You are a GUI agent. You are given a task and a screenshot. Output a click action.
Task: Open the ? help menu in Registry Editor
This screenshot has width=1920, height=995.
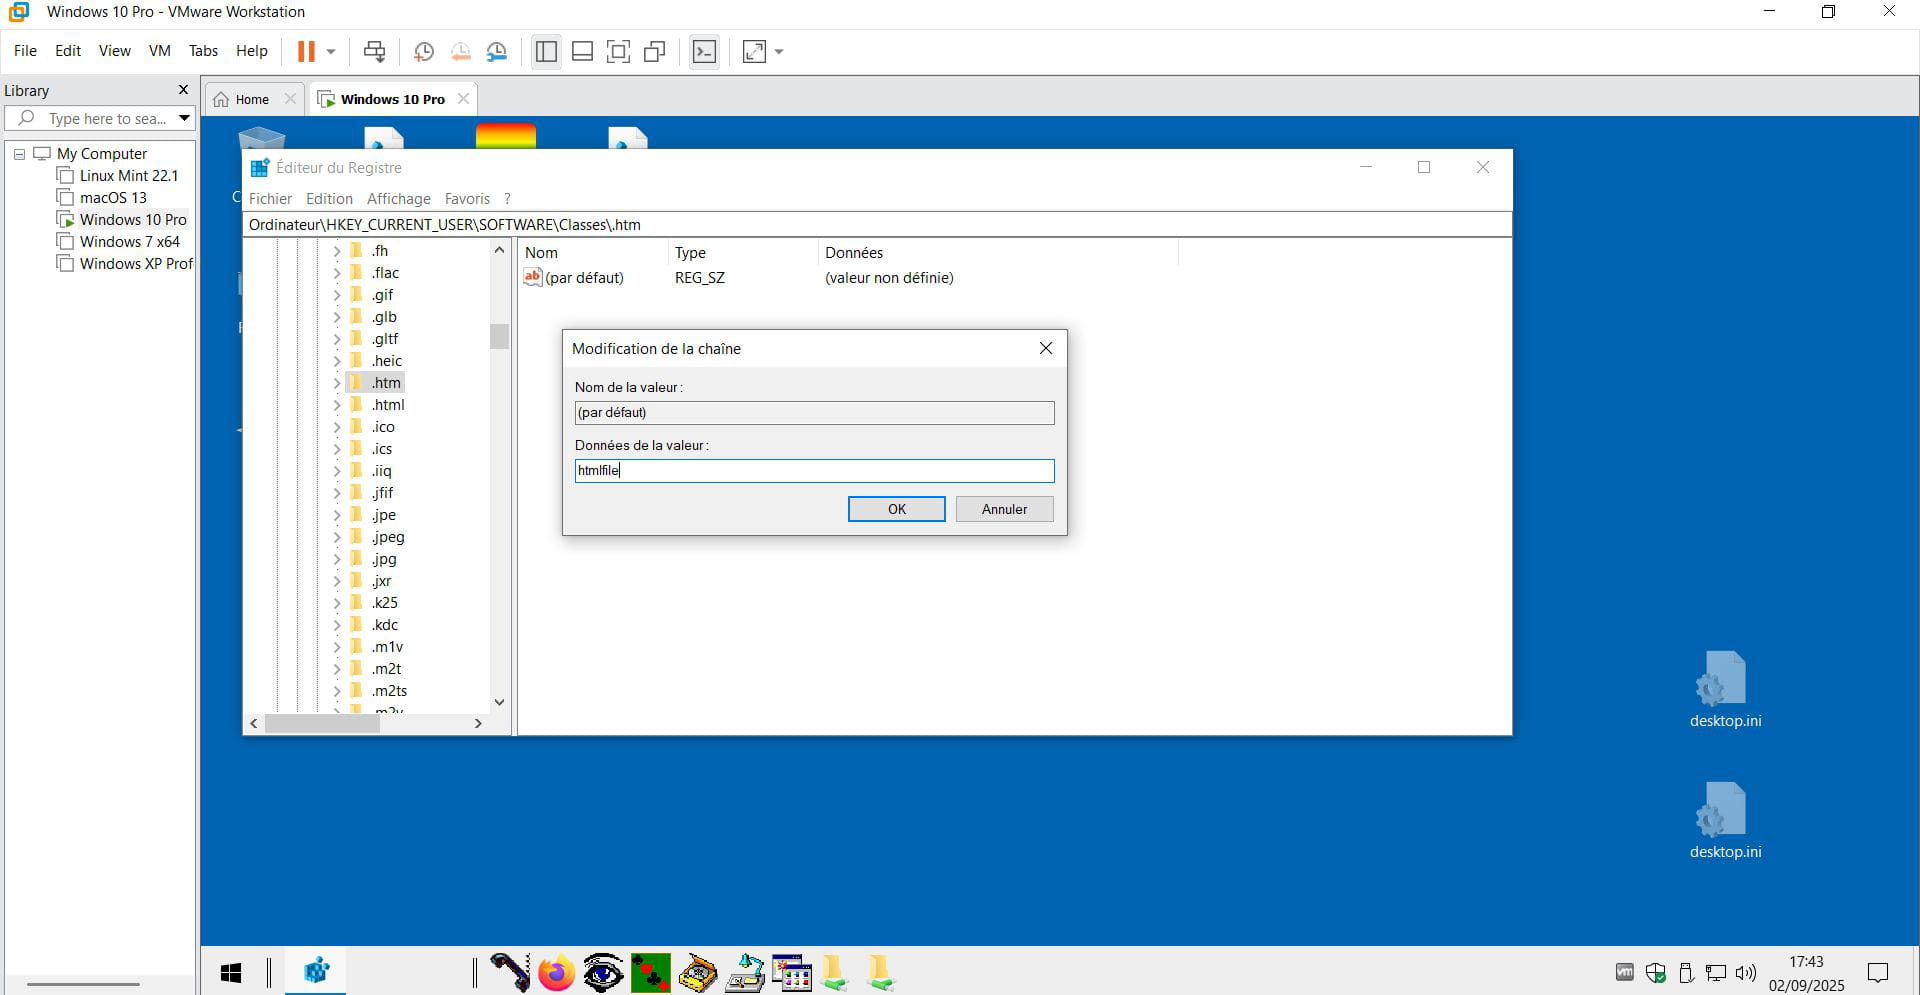[507, 199]
